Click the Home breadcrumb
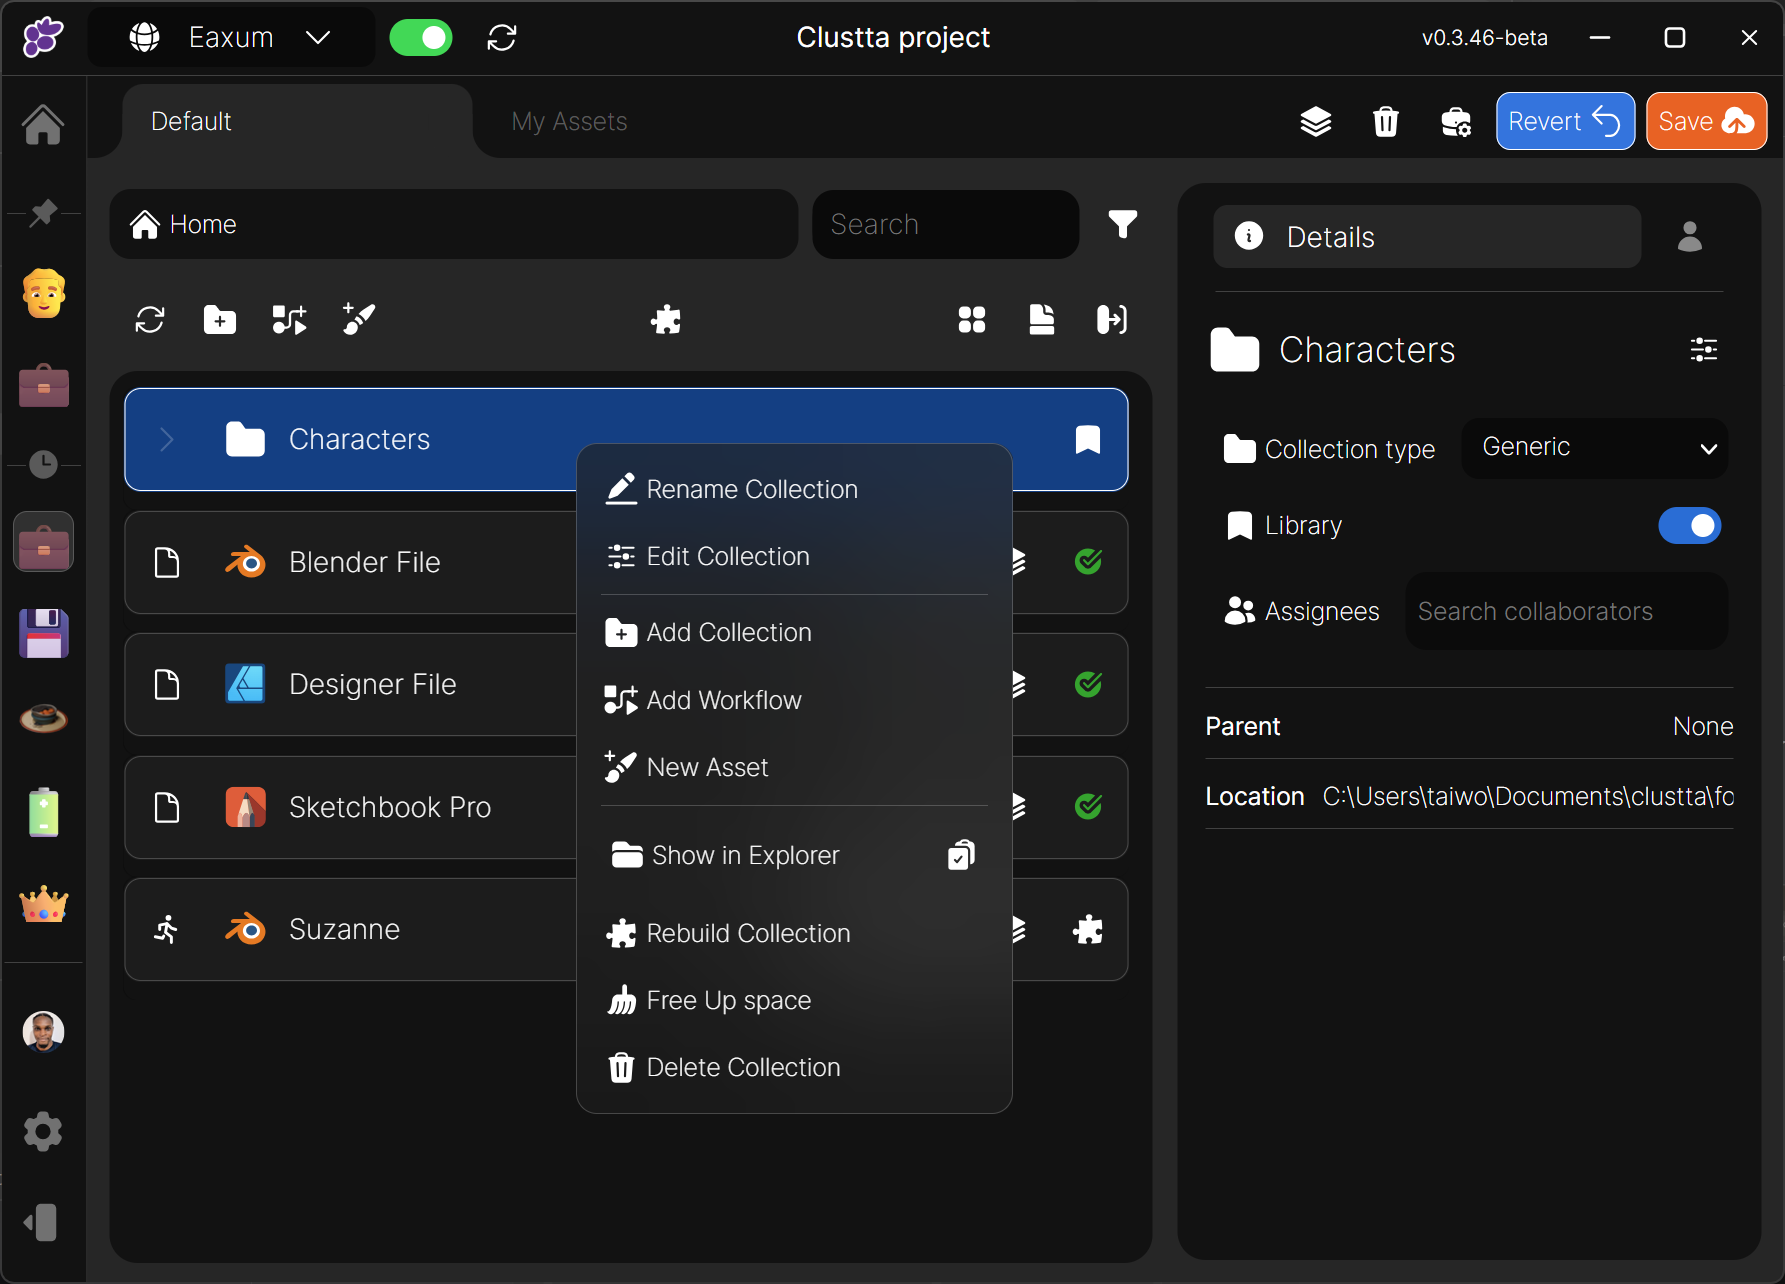 tap(184, 224)
